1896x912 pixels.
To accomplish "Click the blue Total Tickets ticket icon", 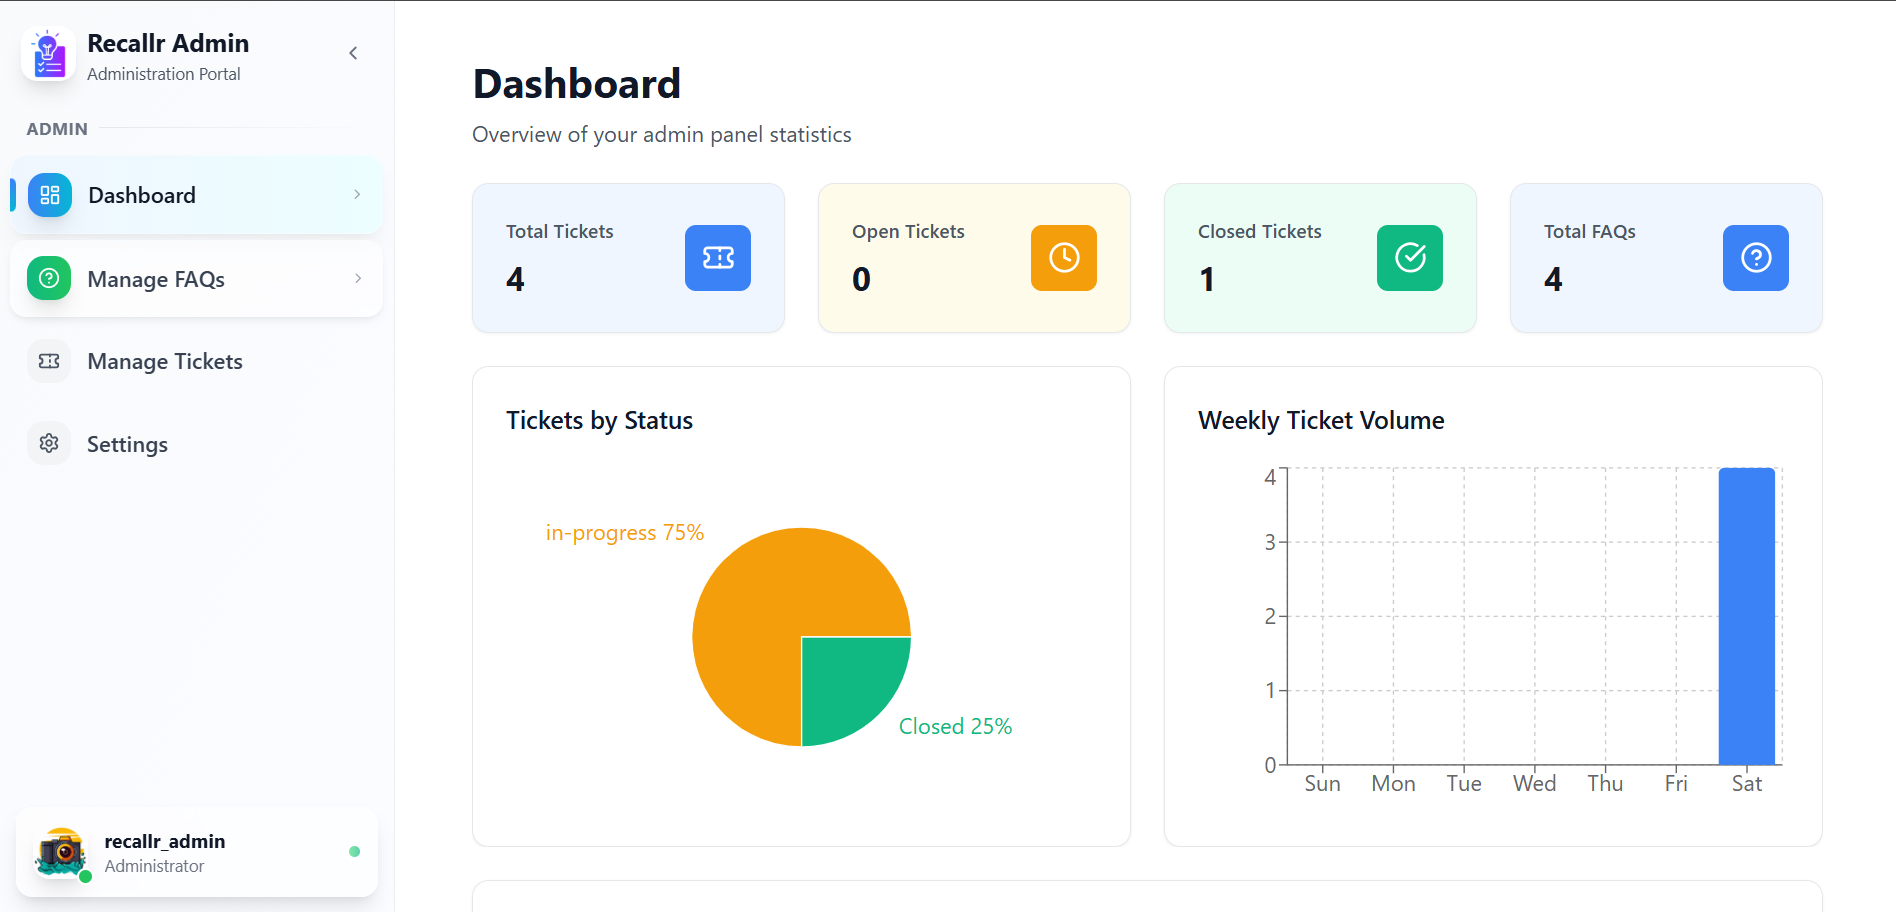I will click(x=717, y=258).
